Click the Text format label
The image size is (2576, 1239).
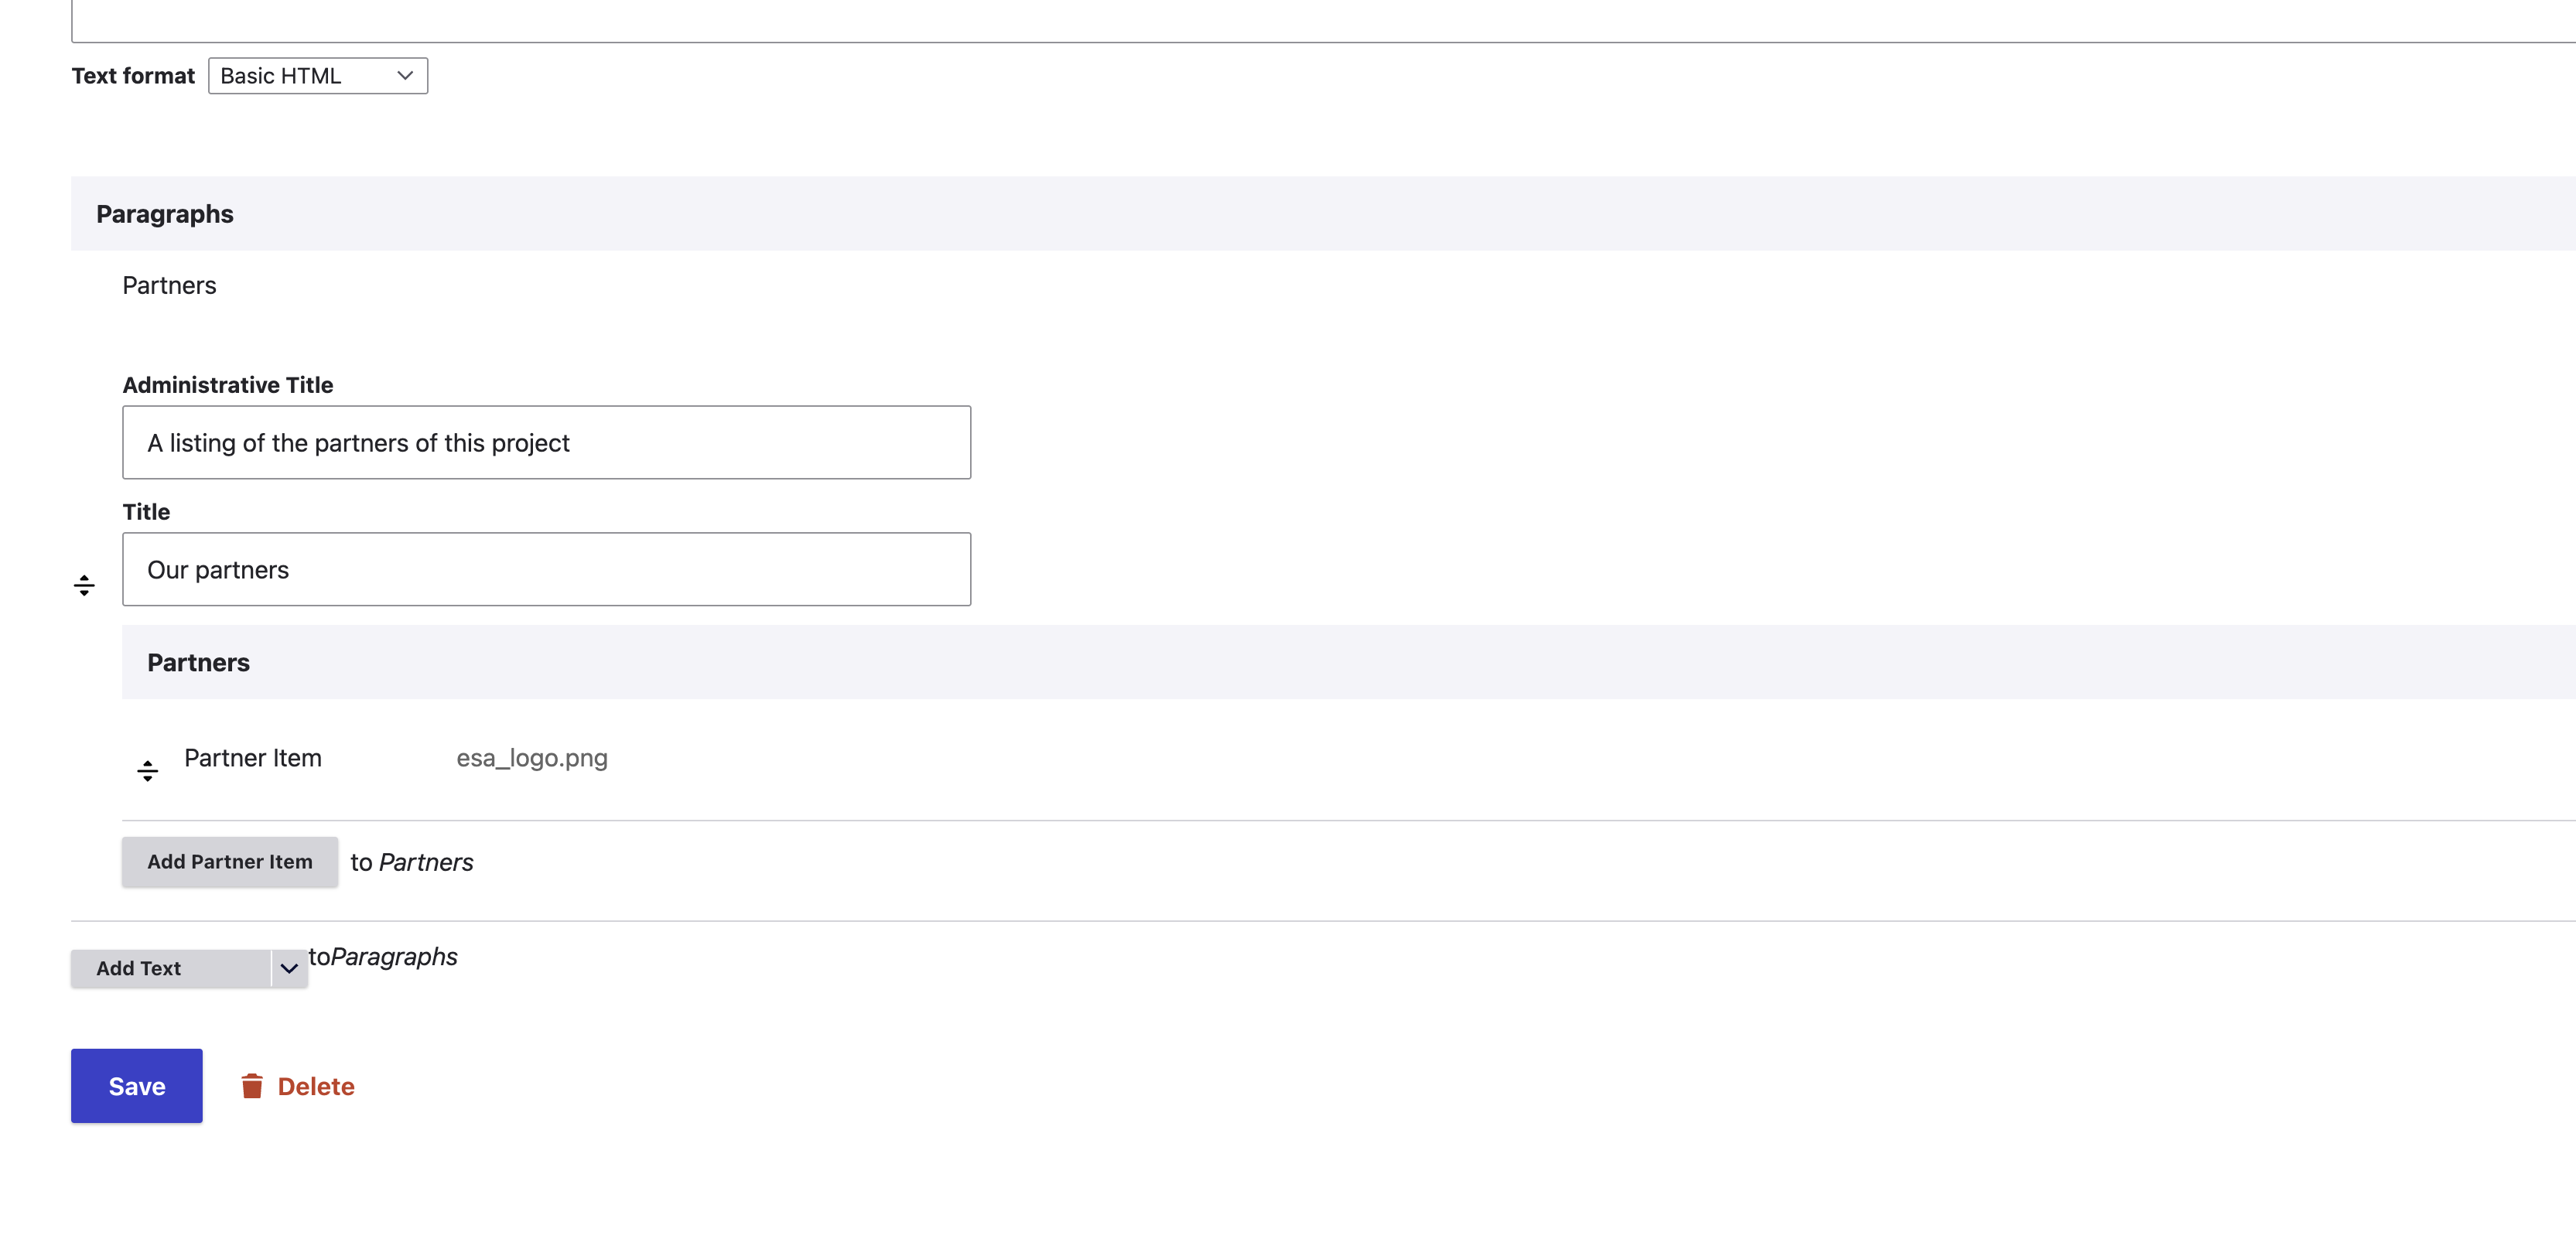[133, 76]
